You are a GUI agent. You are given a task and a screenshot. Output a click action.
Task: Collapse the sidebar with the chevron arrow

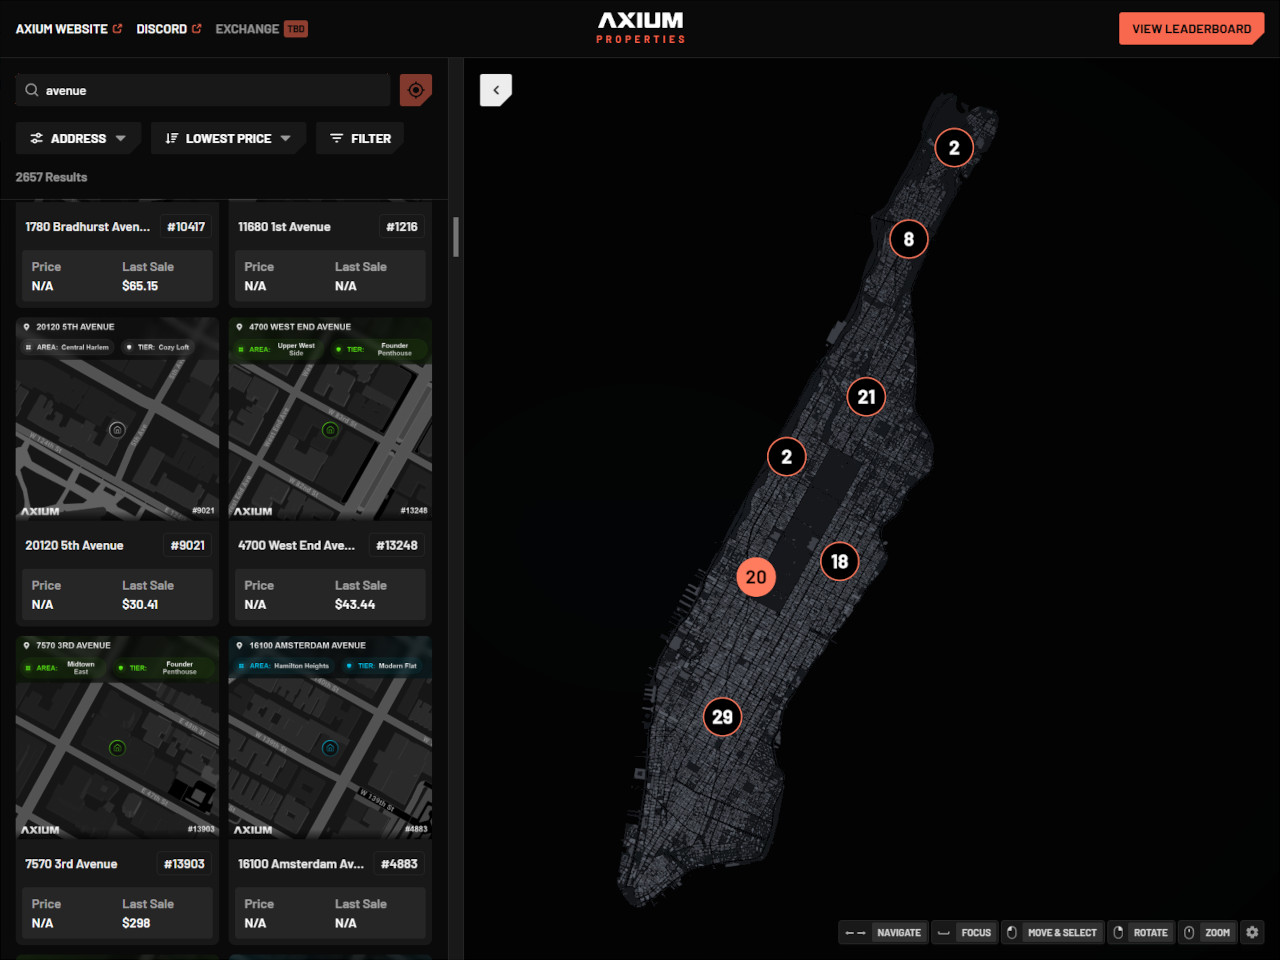tap(496, 90)
